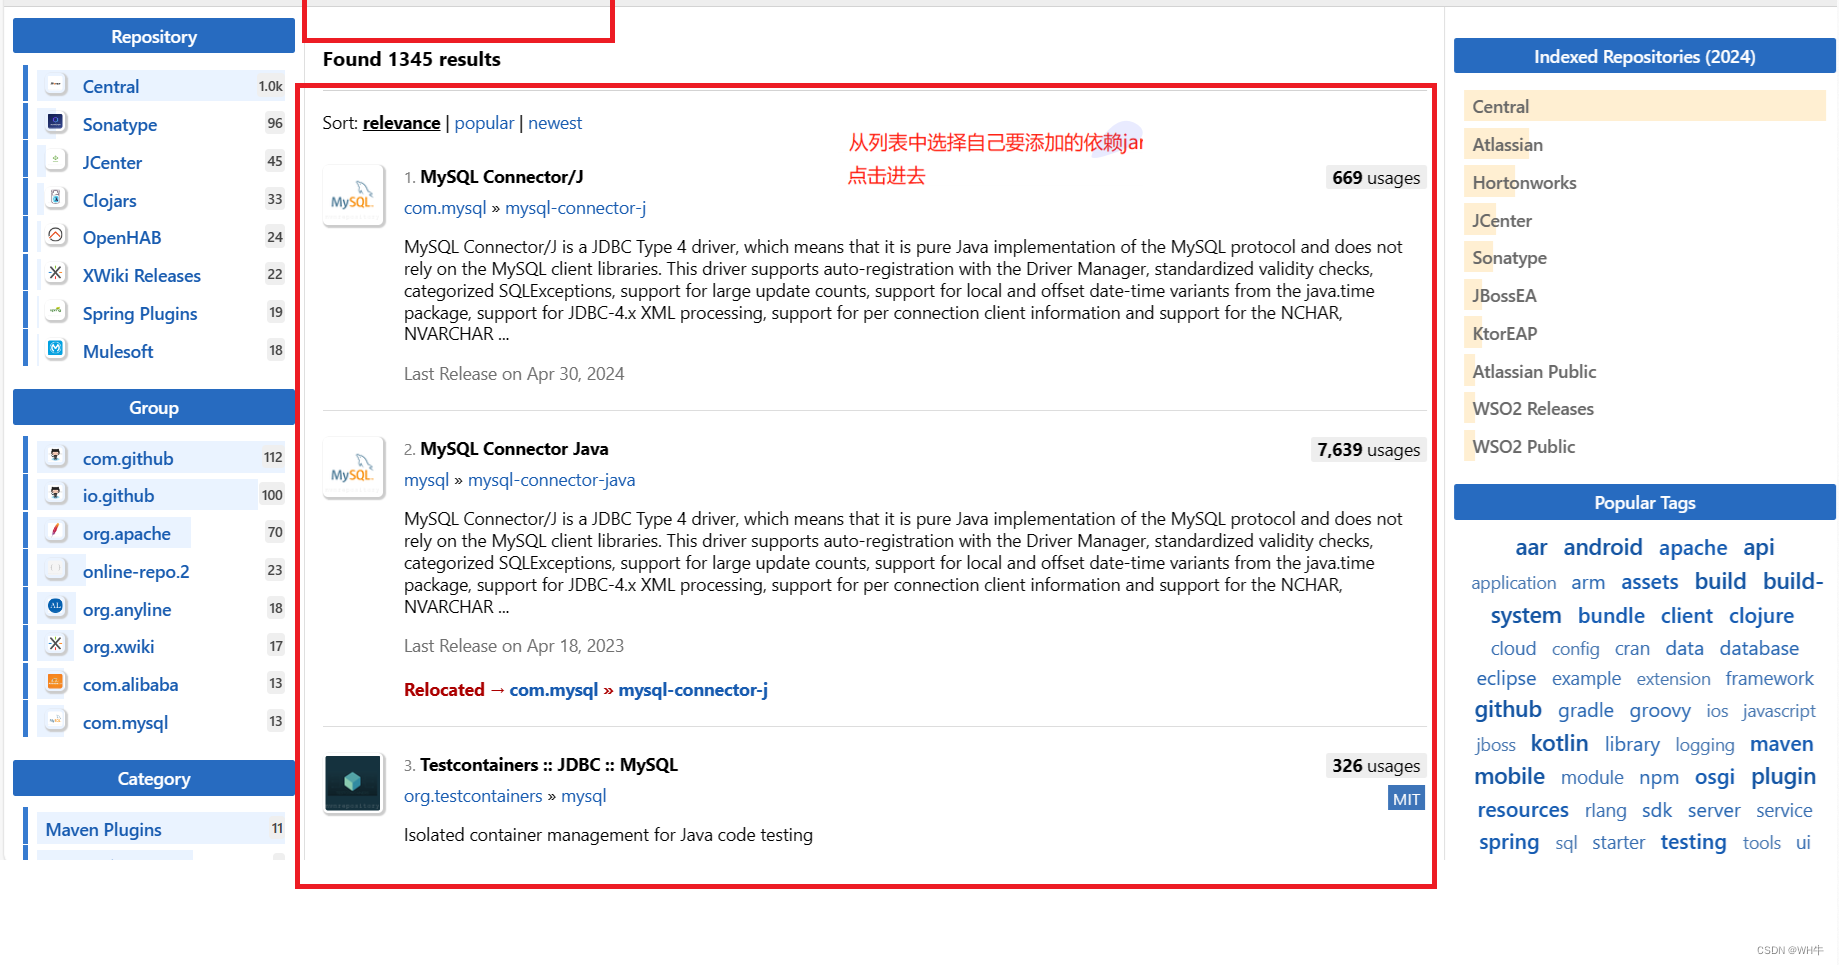The height and width of the screenshot is (965, 1839).
Task: Click the XWiki Releases icon
Action: [56, 274]
